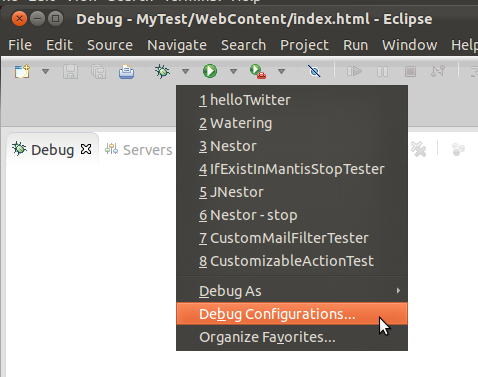Expand the Debug As submenu

[292, 291]
